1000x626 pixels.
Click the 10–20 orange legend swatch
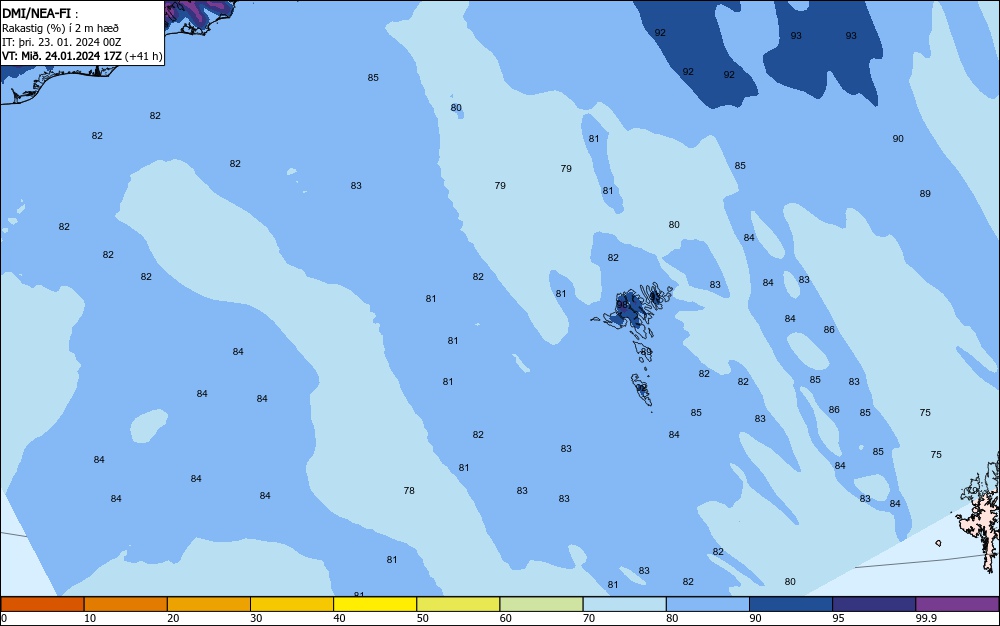126,604
